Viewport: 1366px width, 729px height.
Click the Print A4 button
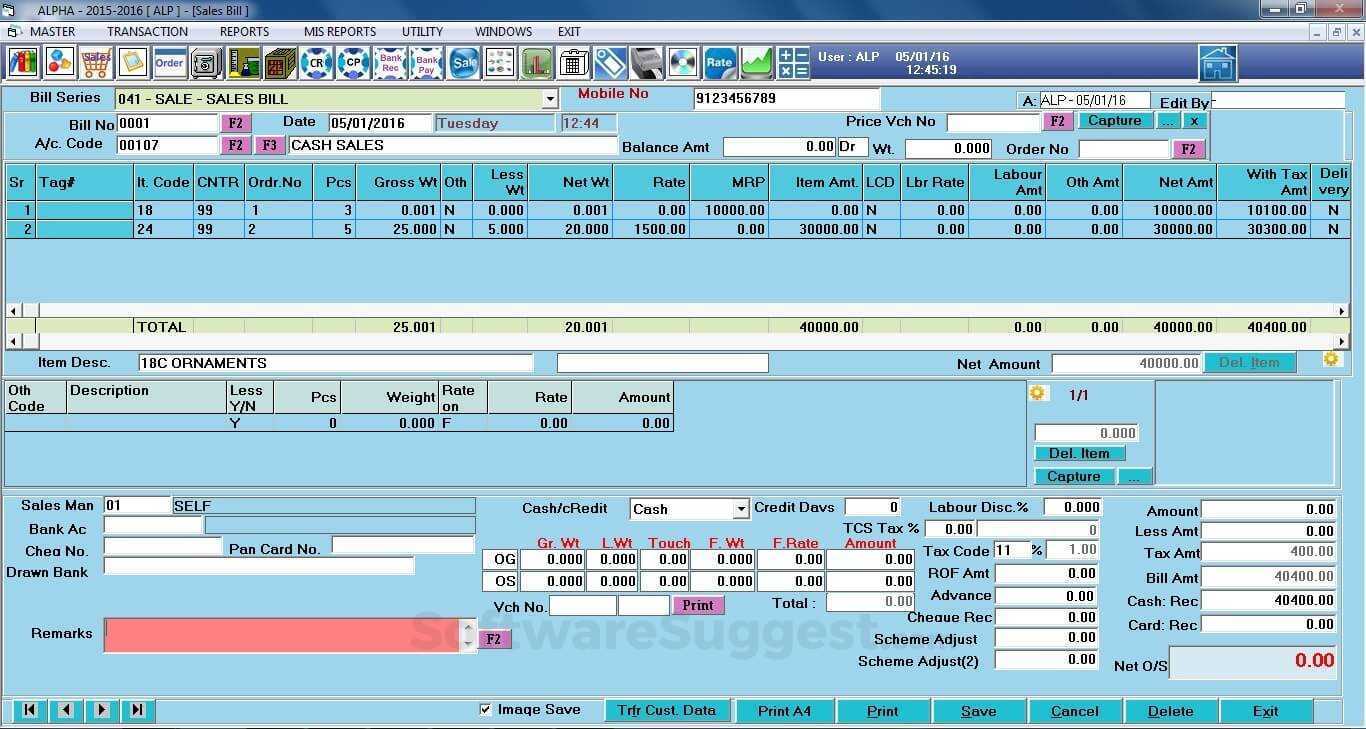click(785, 710)
